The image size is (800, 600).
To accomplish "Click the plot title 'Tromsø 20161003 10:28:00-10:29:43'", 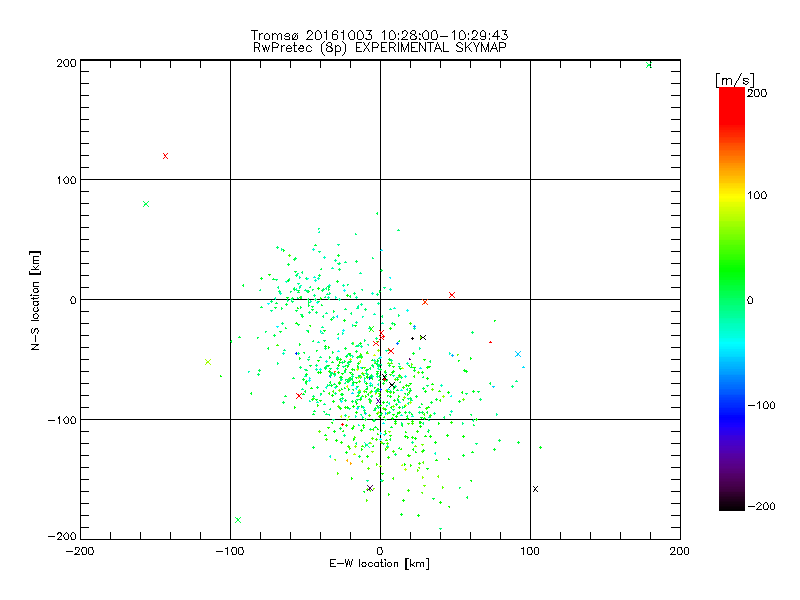I will point(379,35).
